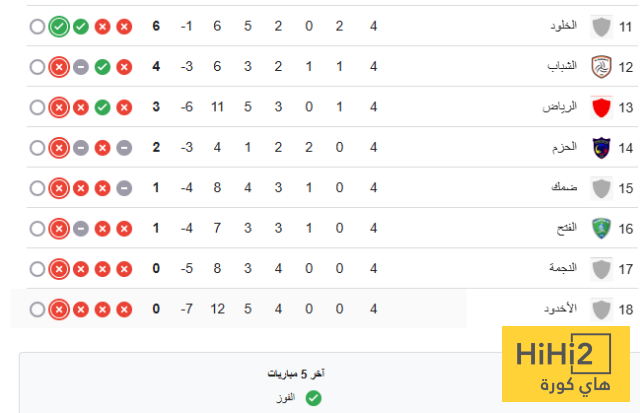Click the empty upcoming-match circle in الخلود row

point(37,27)
